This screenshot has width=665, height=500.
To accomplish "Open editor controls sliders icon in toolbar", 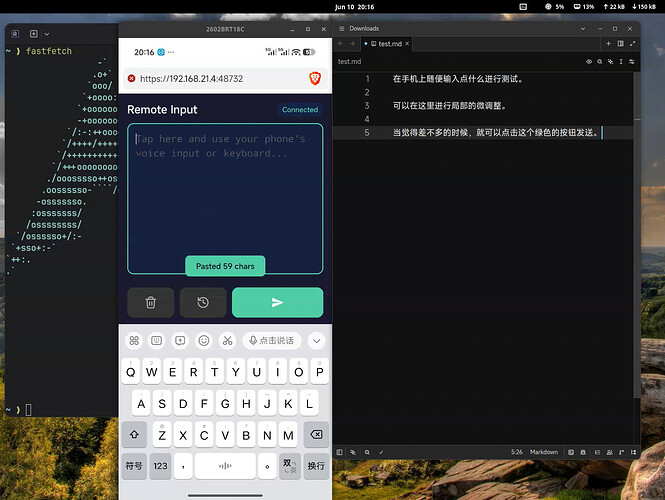I will point(632,61).
